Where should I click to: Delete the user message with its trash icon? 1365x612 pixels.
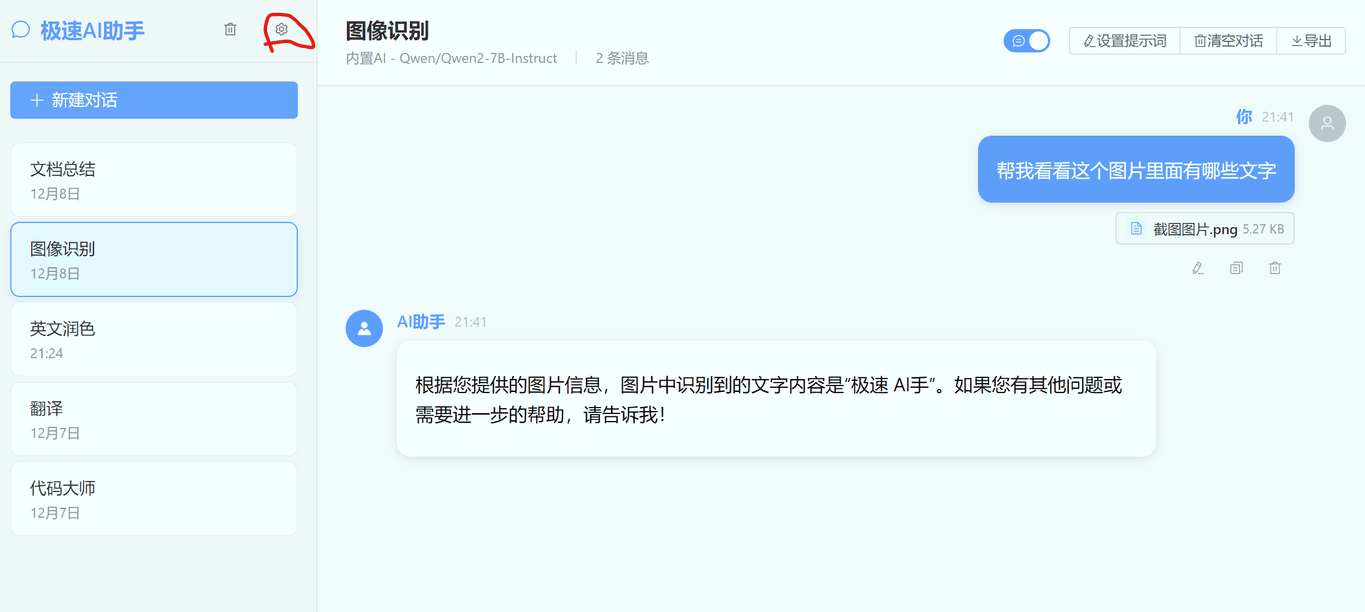point(1274,267)
